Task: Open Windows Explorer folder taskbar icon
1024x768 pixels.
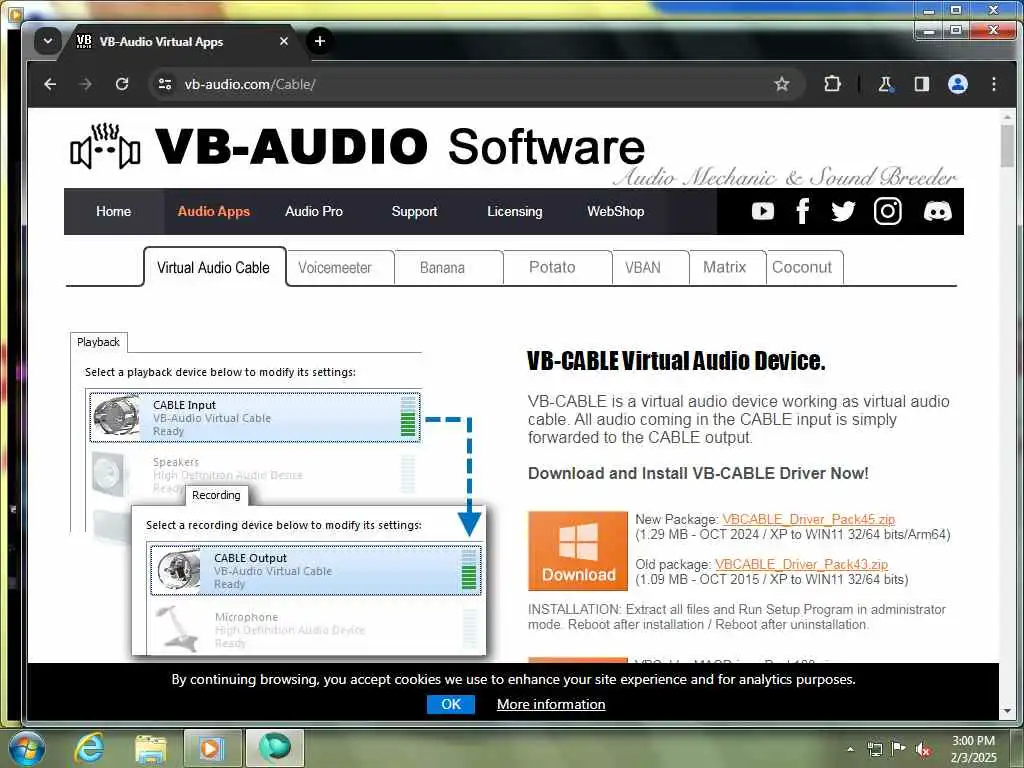Action: (x=150, y=748)
